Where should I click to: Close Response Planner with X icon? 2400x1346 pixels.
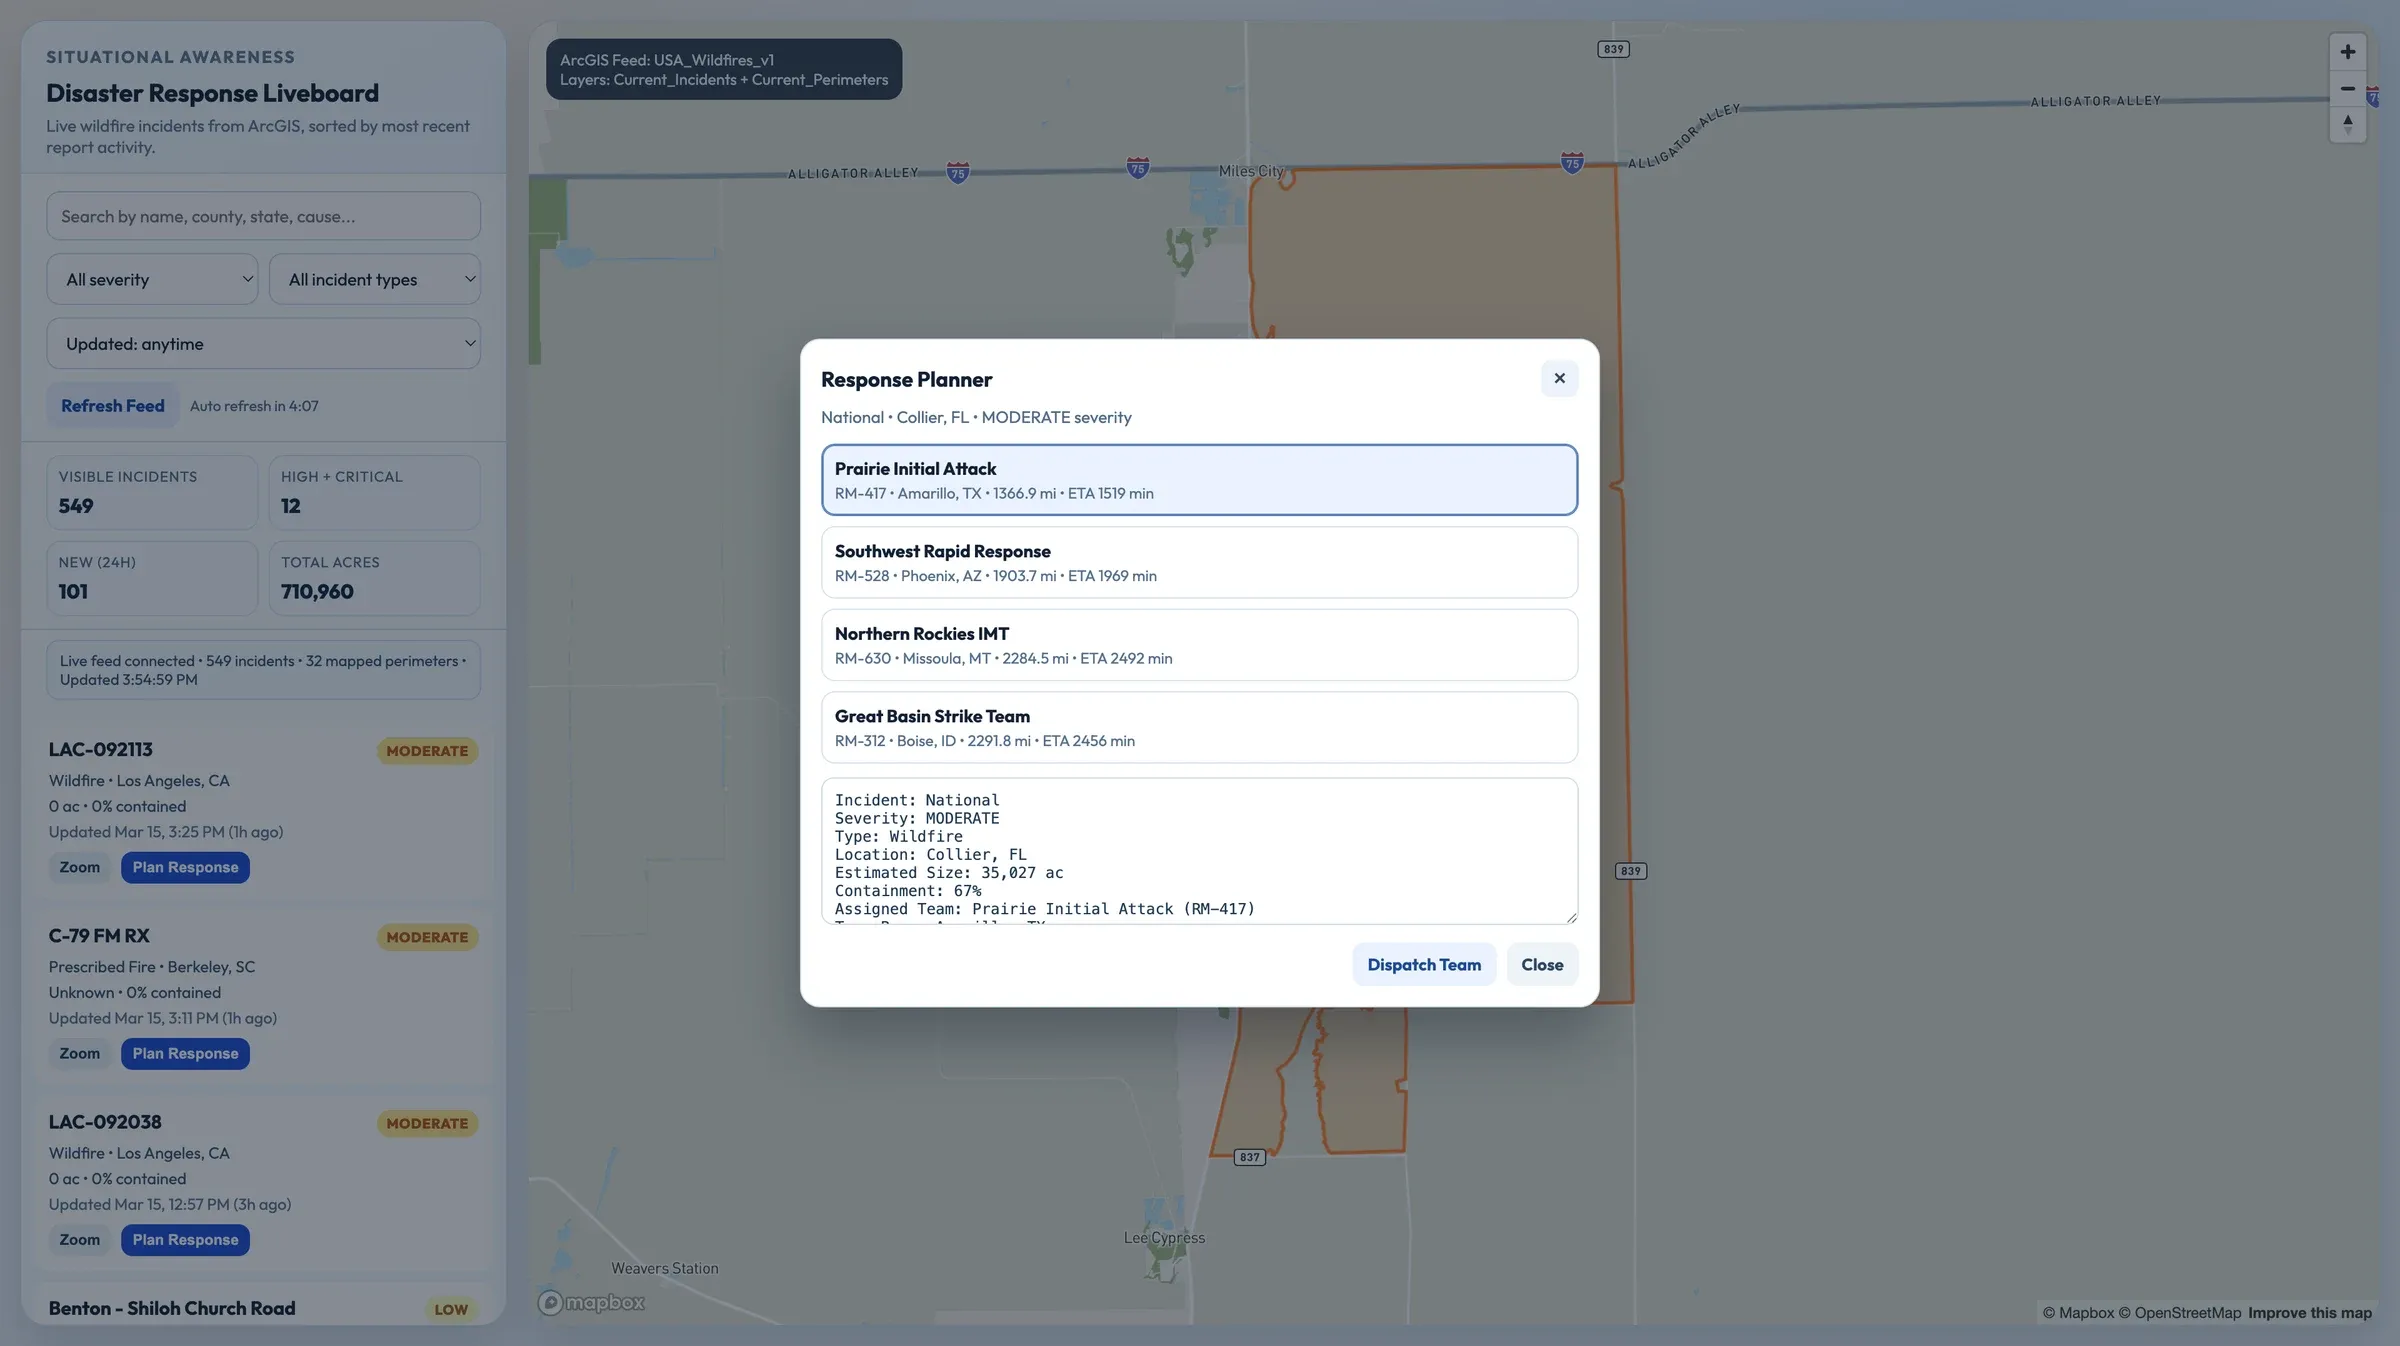coord(1559,378)
